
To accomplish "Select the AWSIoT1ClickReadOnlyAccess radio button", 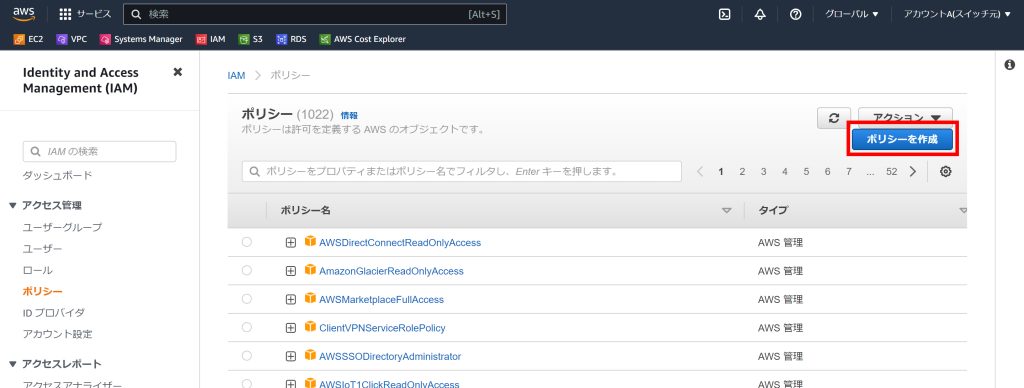I will (246, 383).
